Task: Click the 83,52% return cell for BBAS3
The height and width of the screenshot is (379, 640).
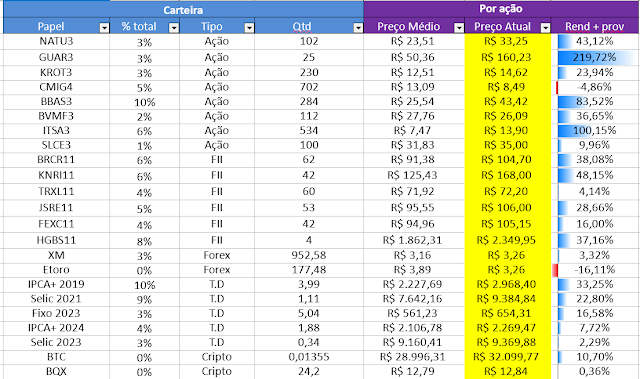Action: point(595,101)
